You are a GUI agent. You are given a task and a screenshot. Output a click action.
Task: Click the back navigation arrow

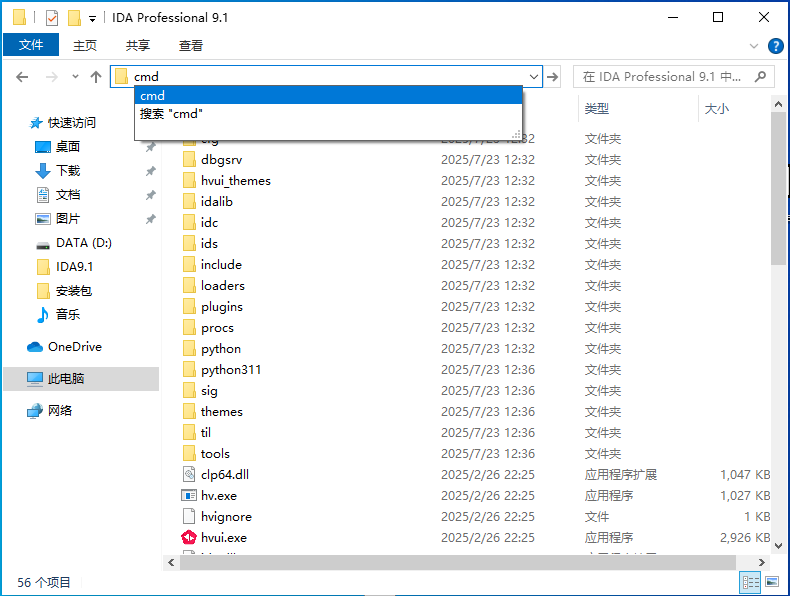point(22,77)
